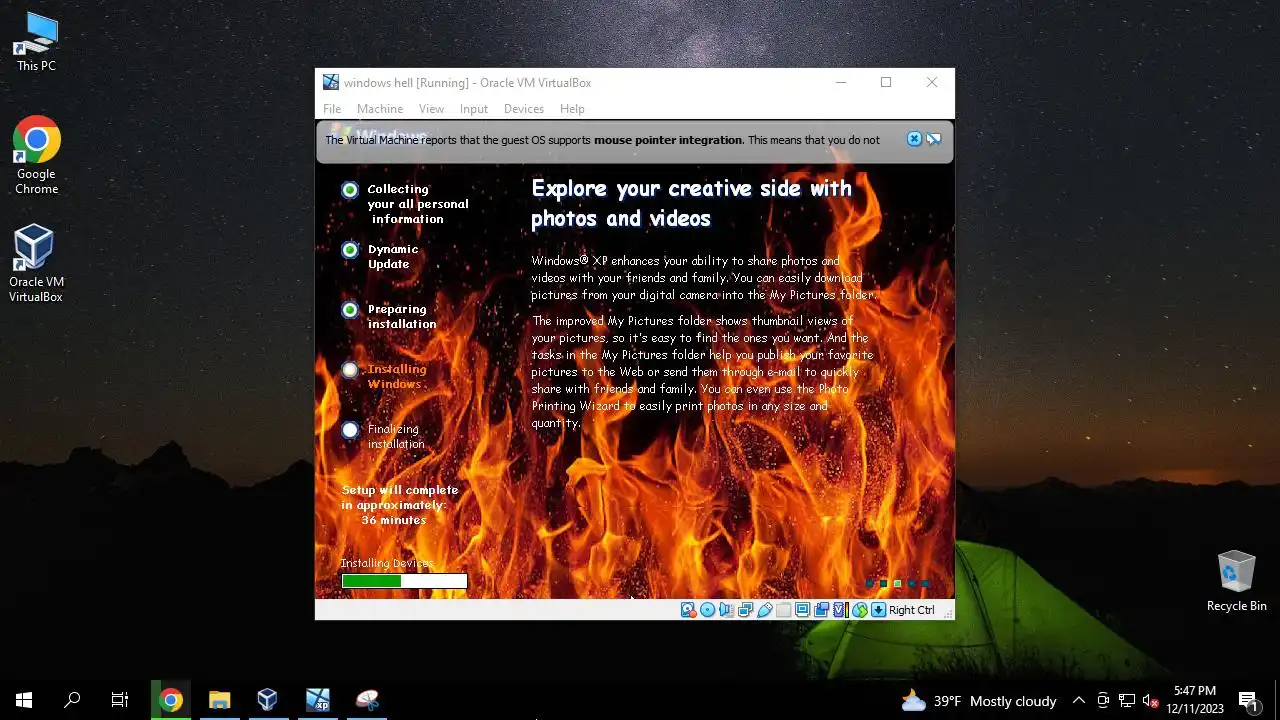Click the 'Installing Devices...' label

point(388,563)
